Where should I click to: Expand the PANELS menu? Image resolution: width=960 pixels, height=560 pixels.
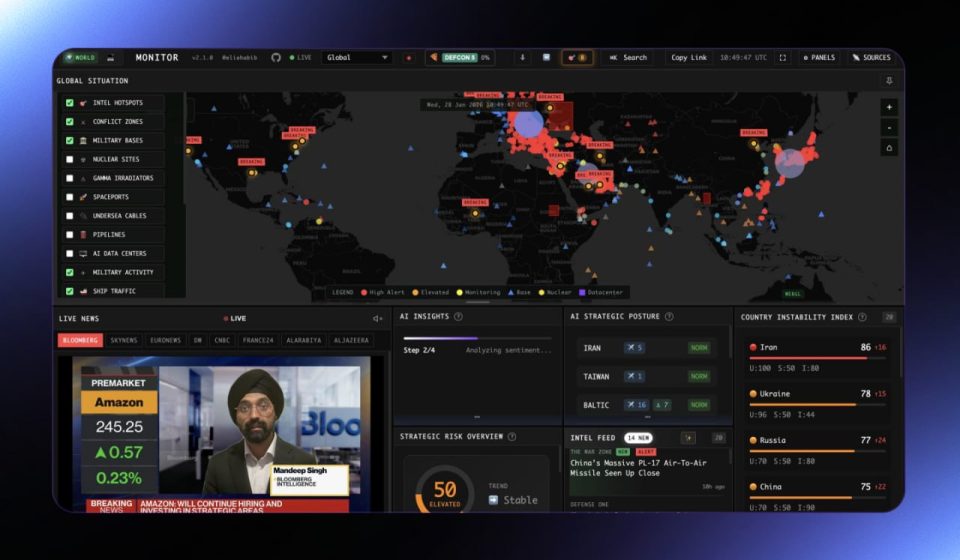pos(818,58)
